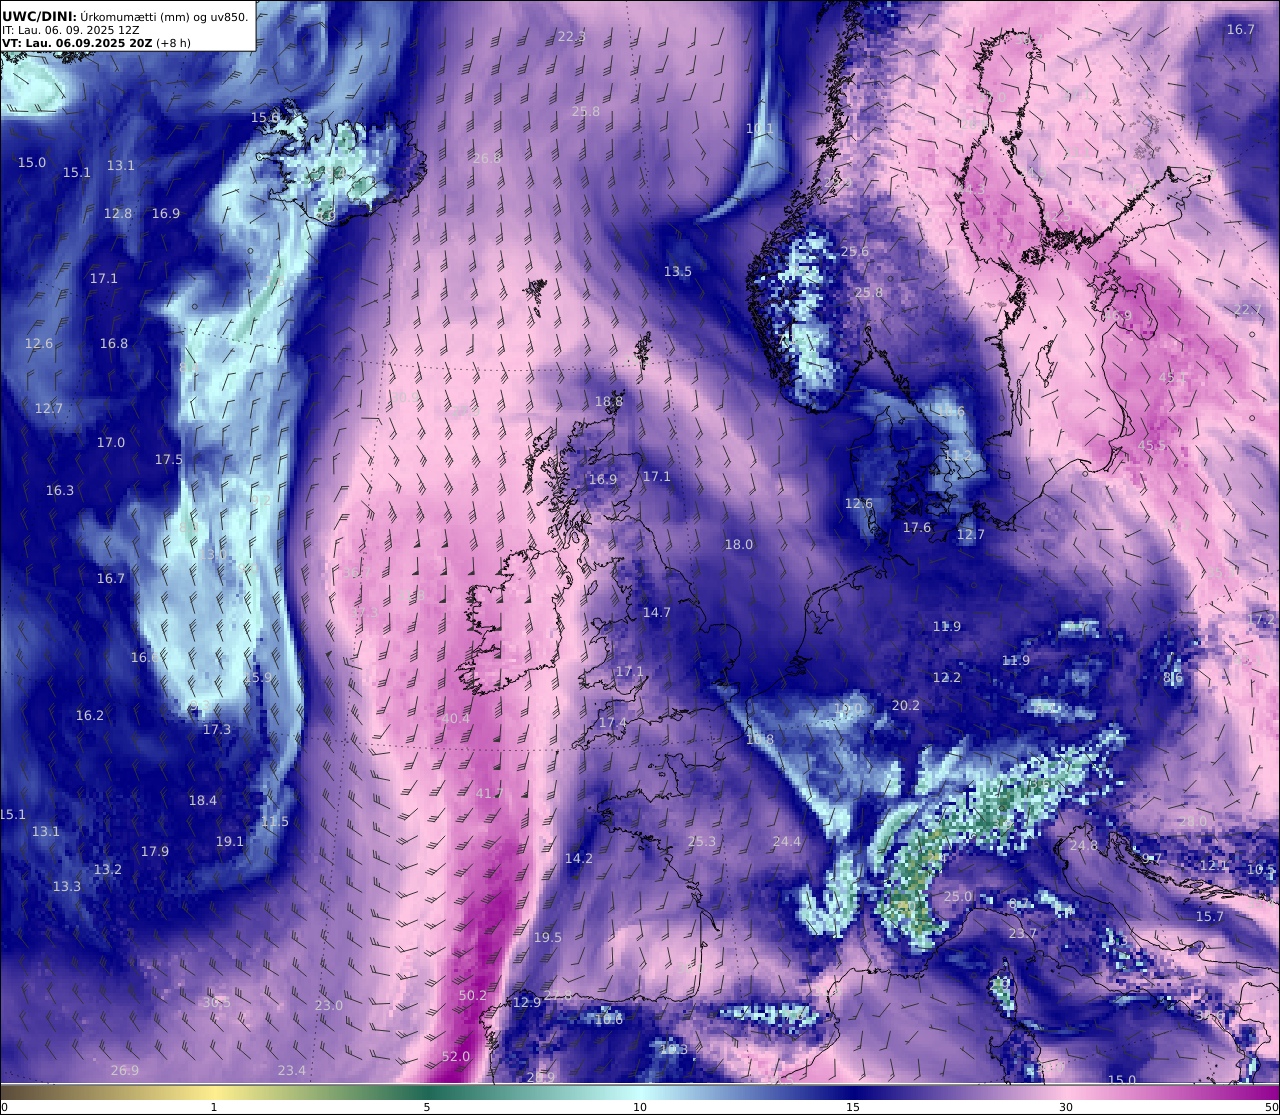This screenshot has width=1280, height=1115.
Task: Click the color scale tick label '5'
Action: (427, 1107)
